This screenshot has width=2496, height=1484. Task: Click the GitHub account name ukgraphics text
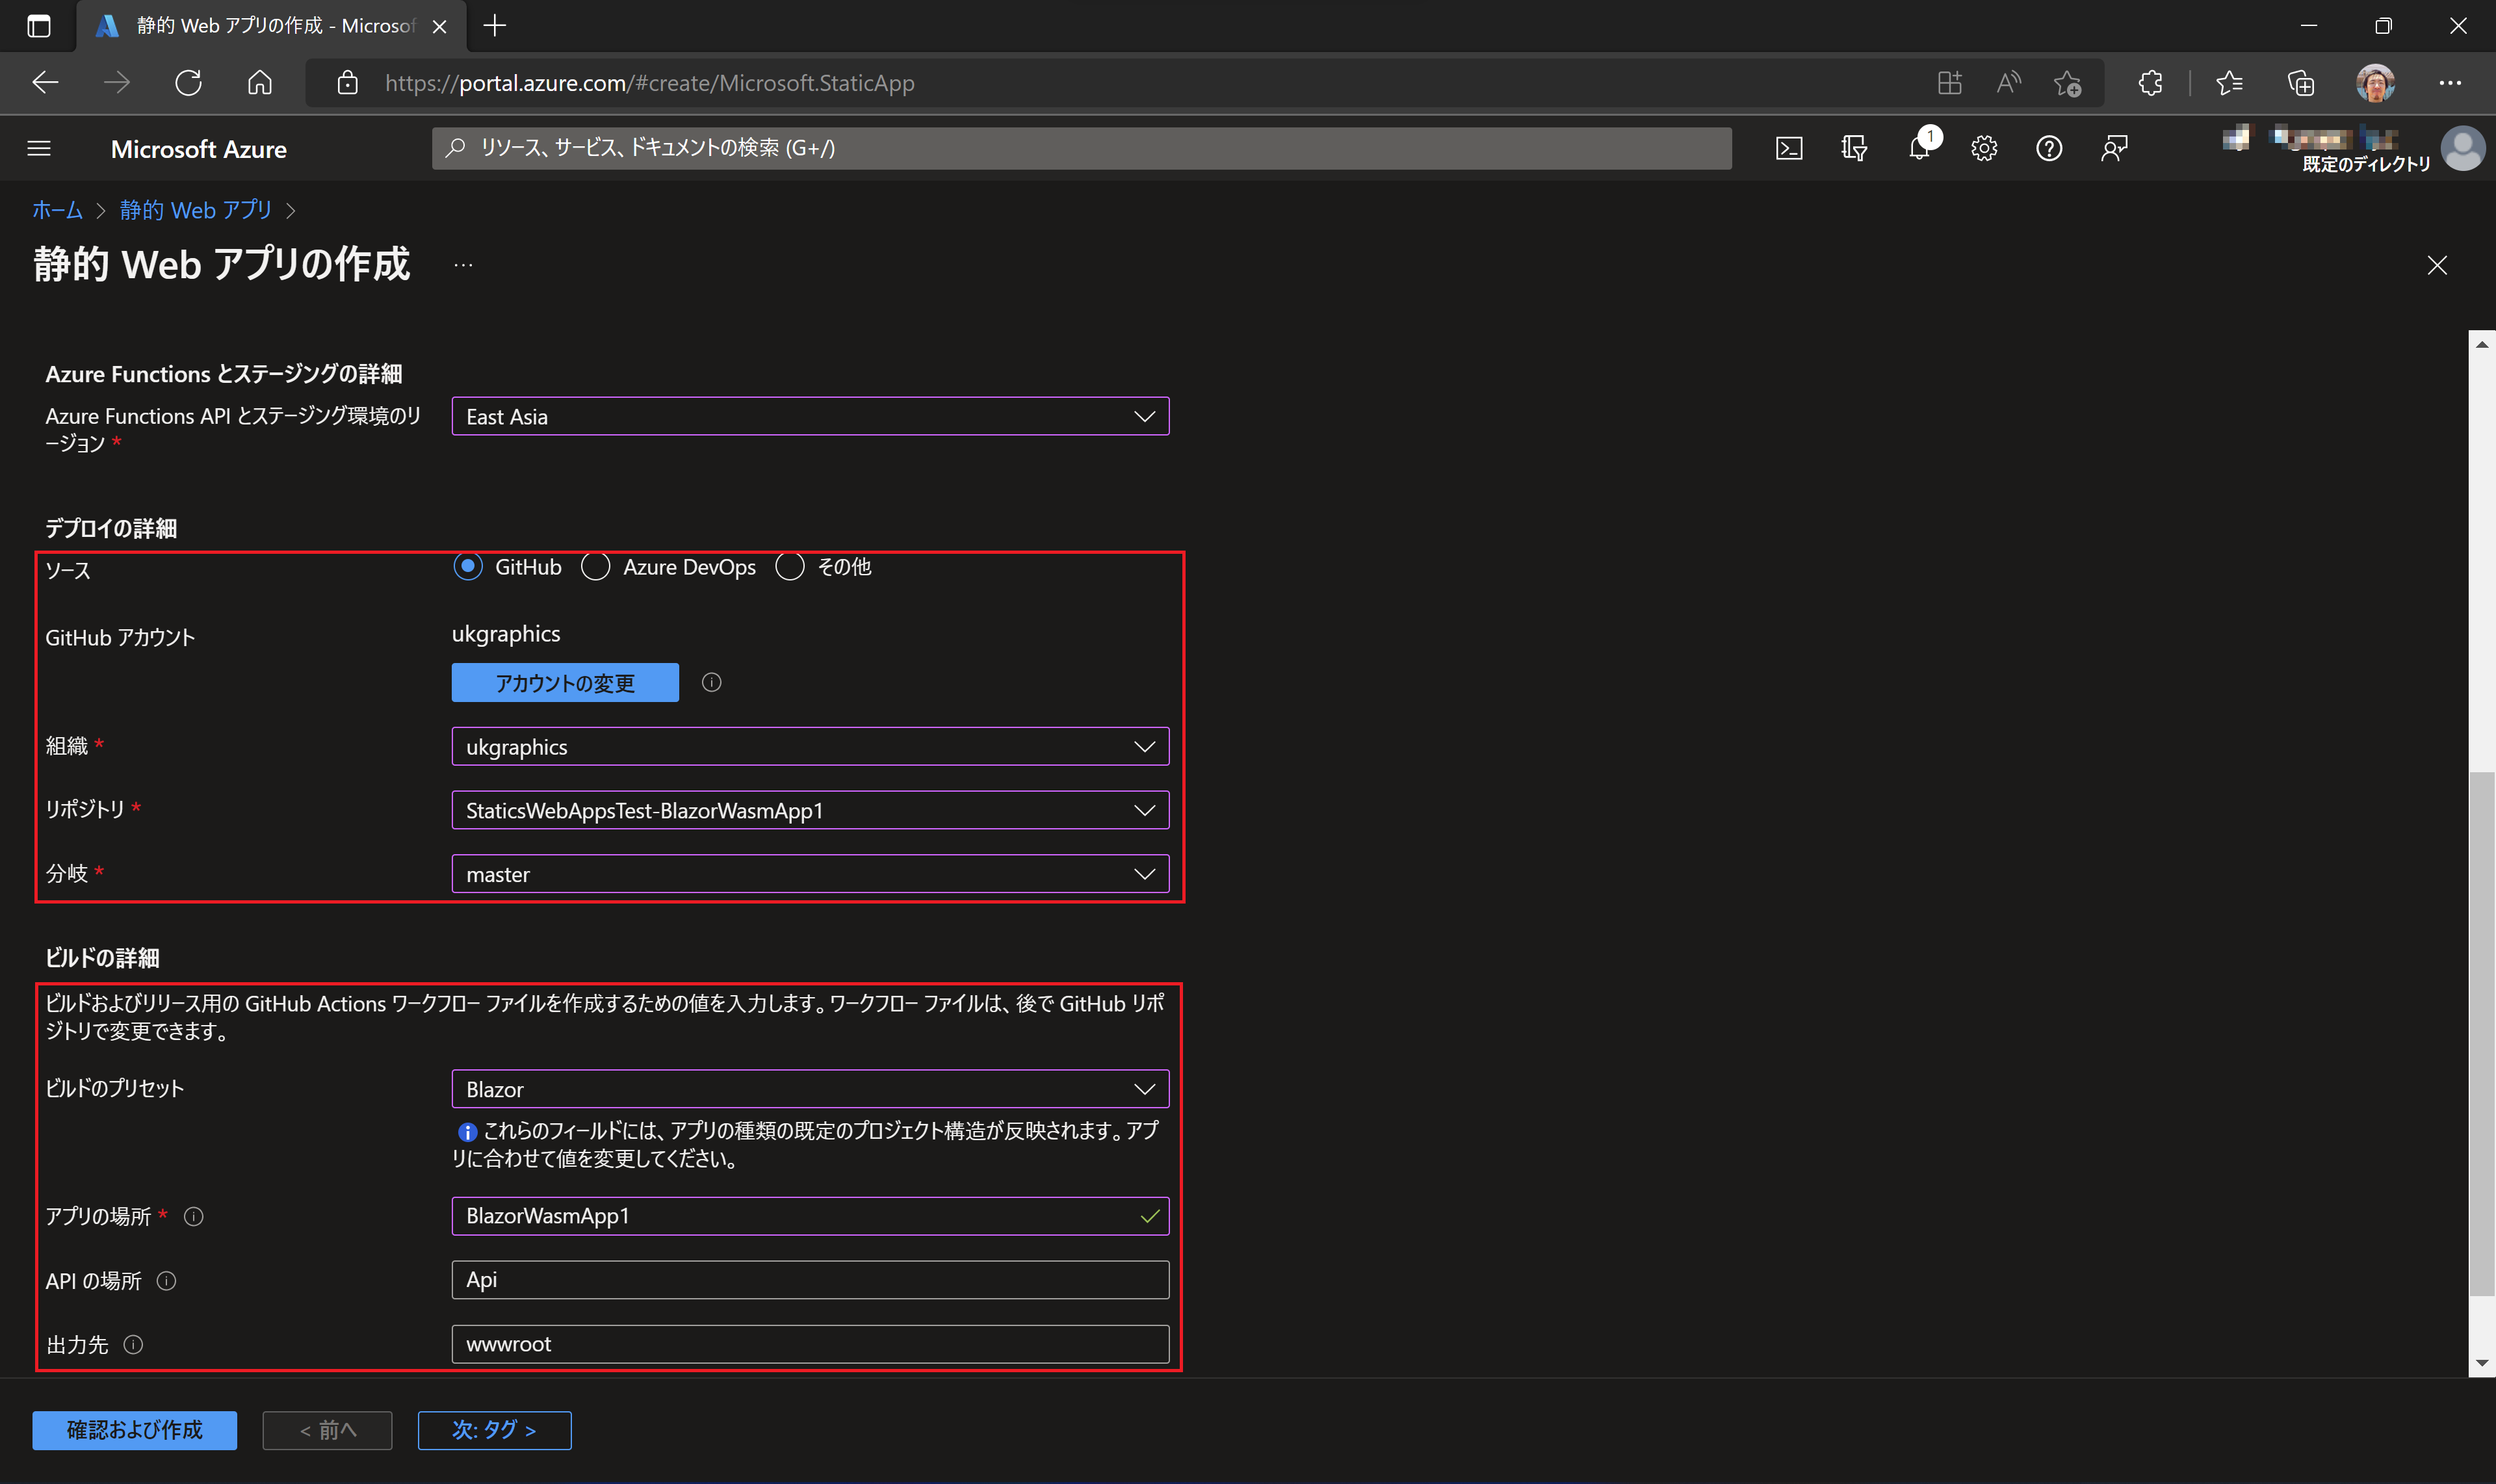[506, 634]
